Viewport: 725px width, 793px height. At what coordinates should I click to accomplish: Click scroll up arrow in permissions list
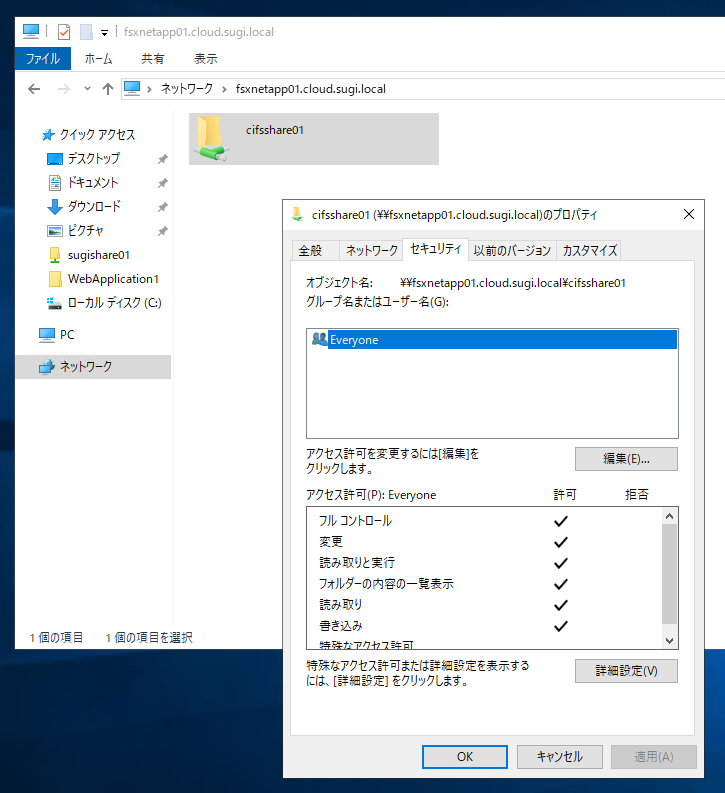coord(669,516)
